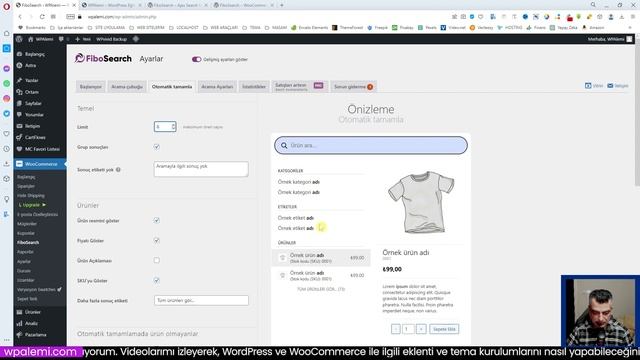Click into 'Sonuç etiketi yok' text field

tap(201, 169)
